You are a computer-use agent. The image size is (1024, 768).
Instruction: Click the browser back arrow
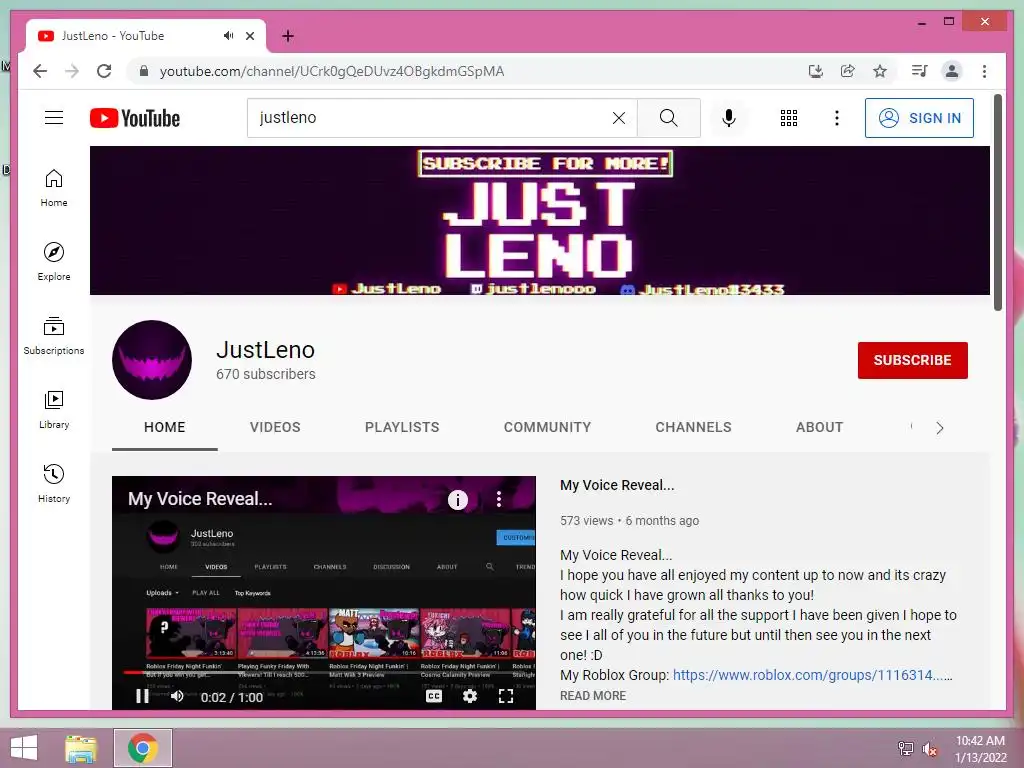(x=40, y=71)
